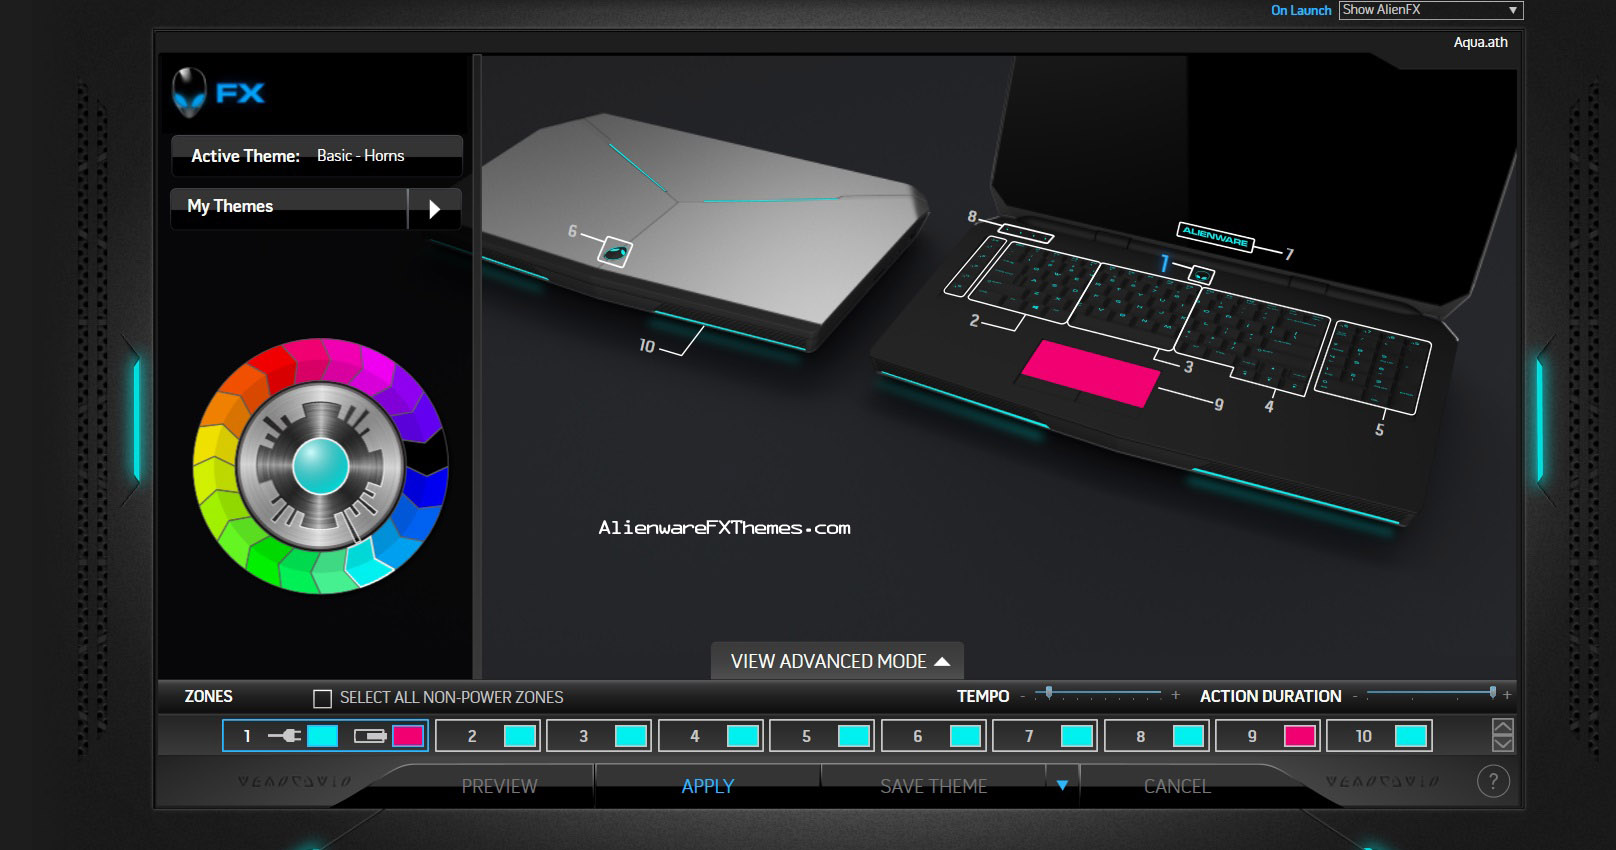Image resolution: width=1616 pixels, height=850 pixels.
Task: Click the Apply button
Action: click(708, 786)
